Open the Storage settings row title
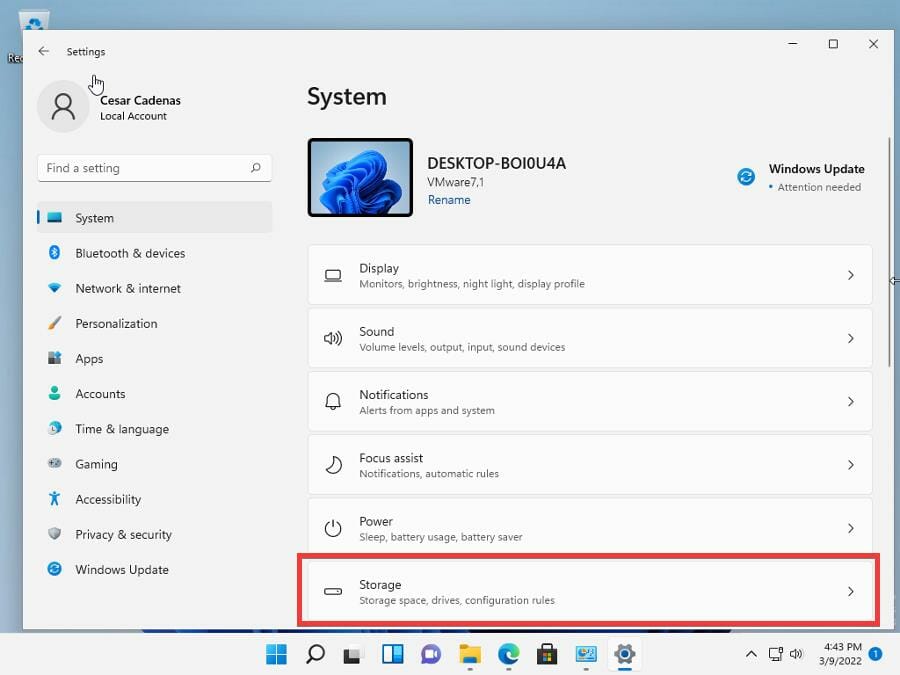The width and height of the screenshot is (900, 675). tap(380, 584)
